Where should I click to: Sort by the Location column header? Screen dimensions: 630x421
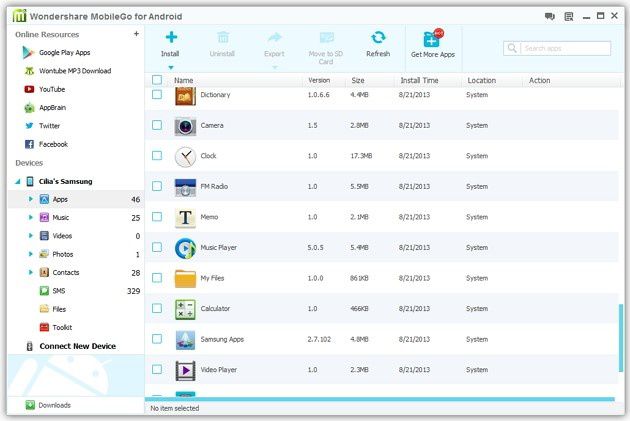481,80
